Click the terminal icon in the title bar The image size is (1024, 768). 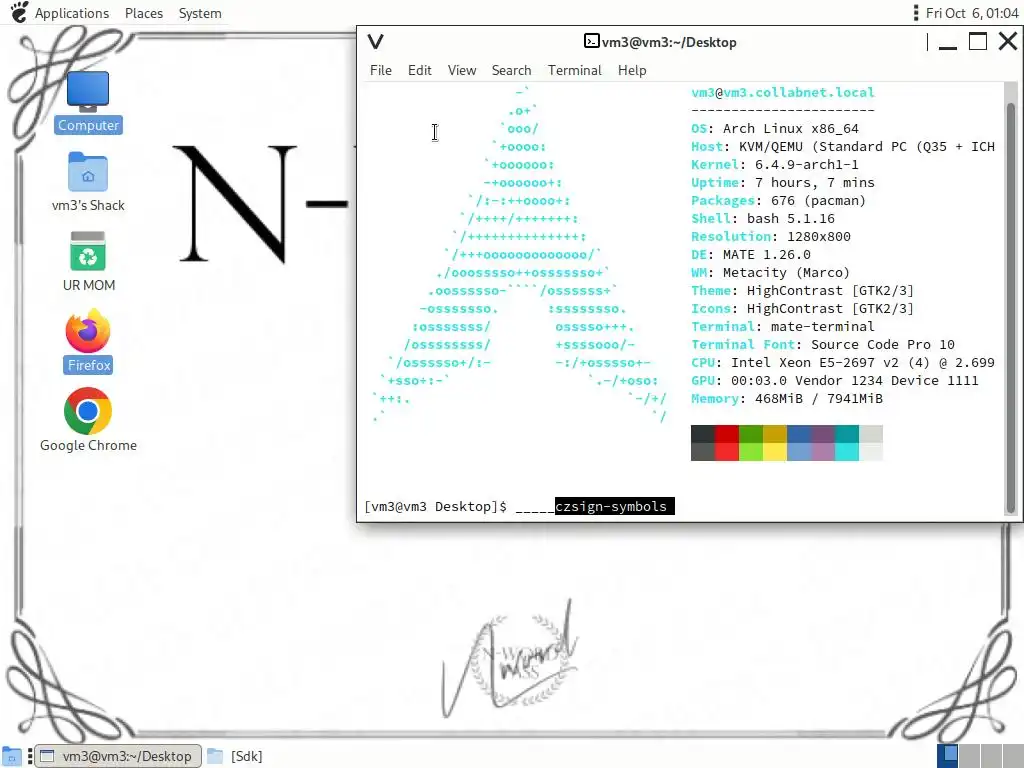[591, 41]
